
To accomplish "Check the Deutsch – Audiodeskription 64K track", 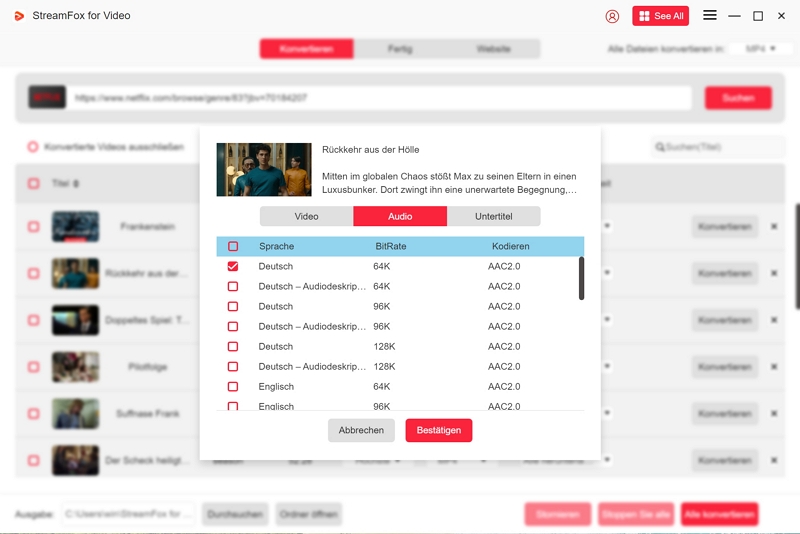I will click(x=233, y=286).
